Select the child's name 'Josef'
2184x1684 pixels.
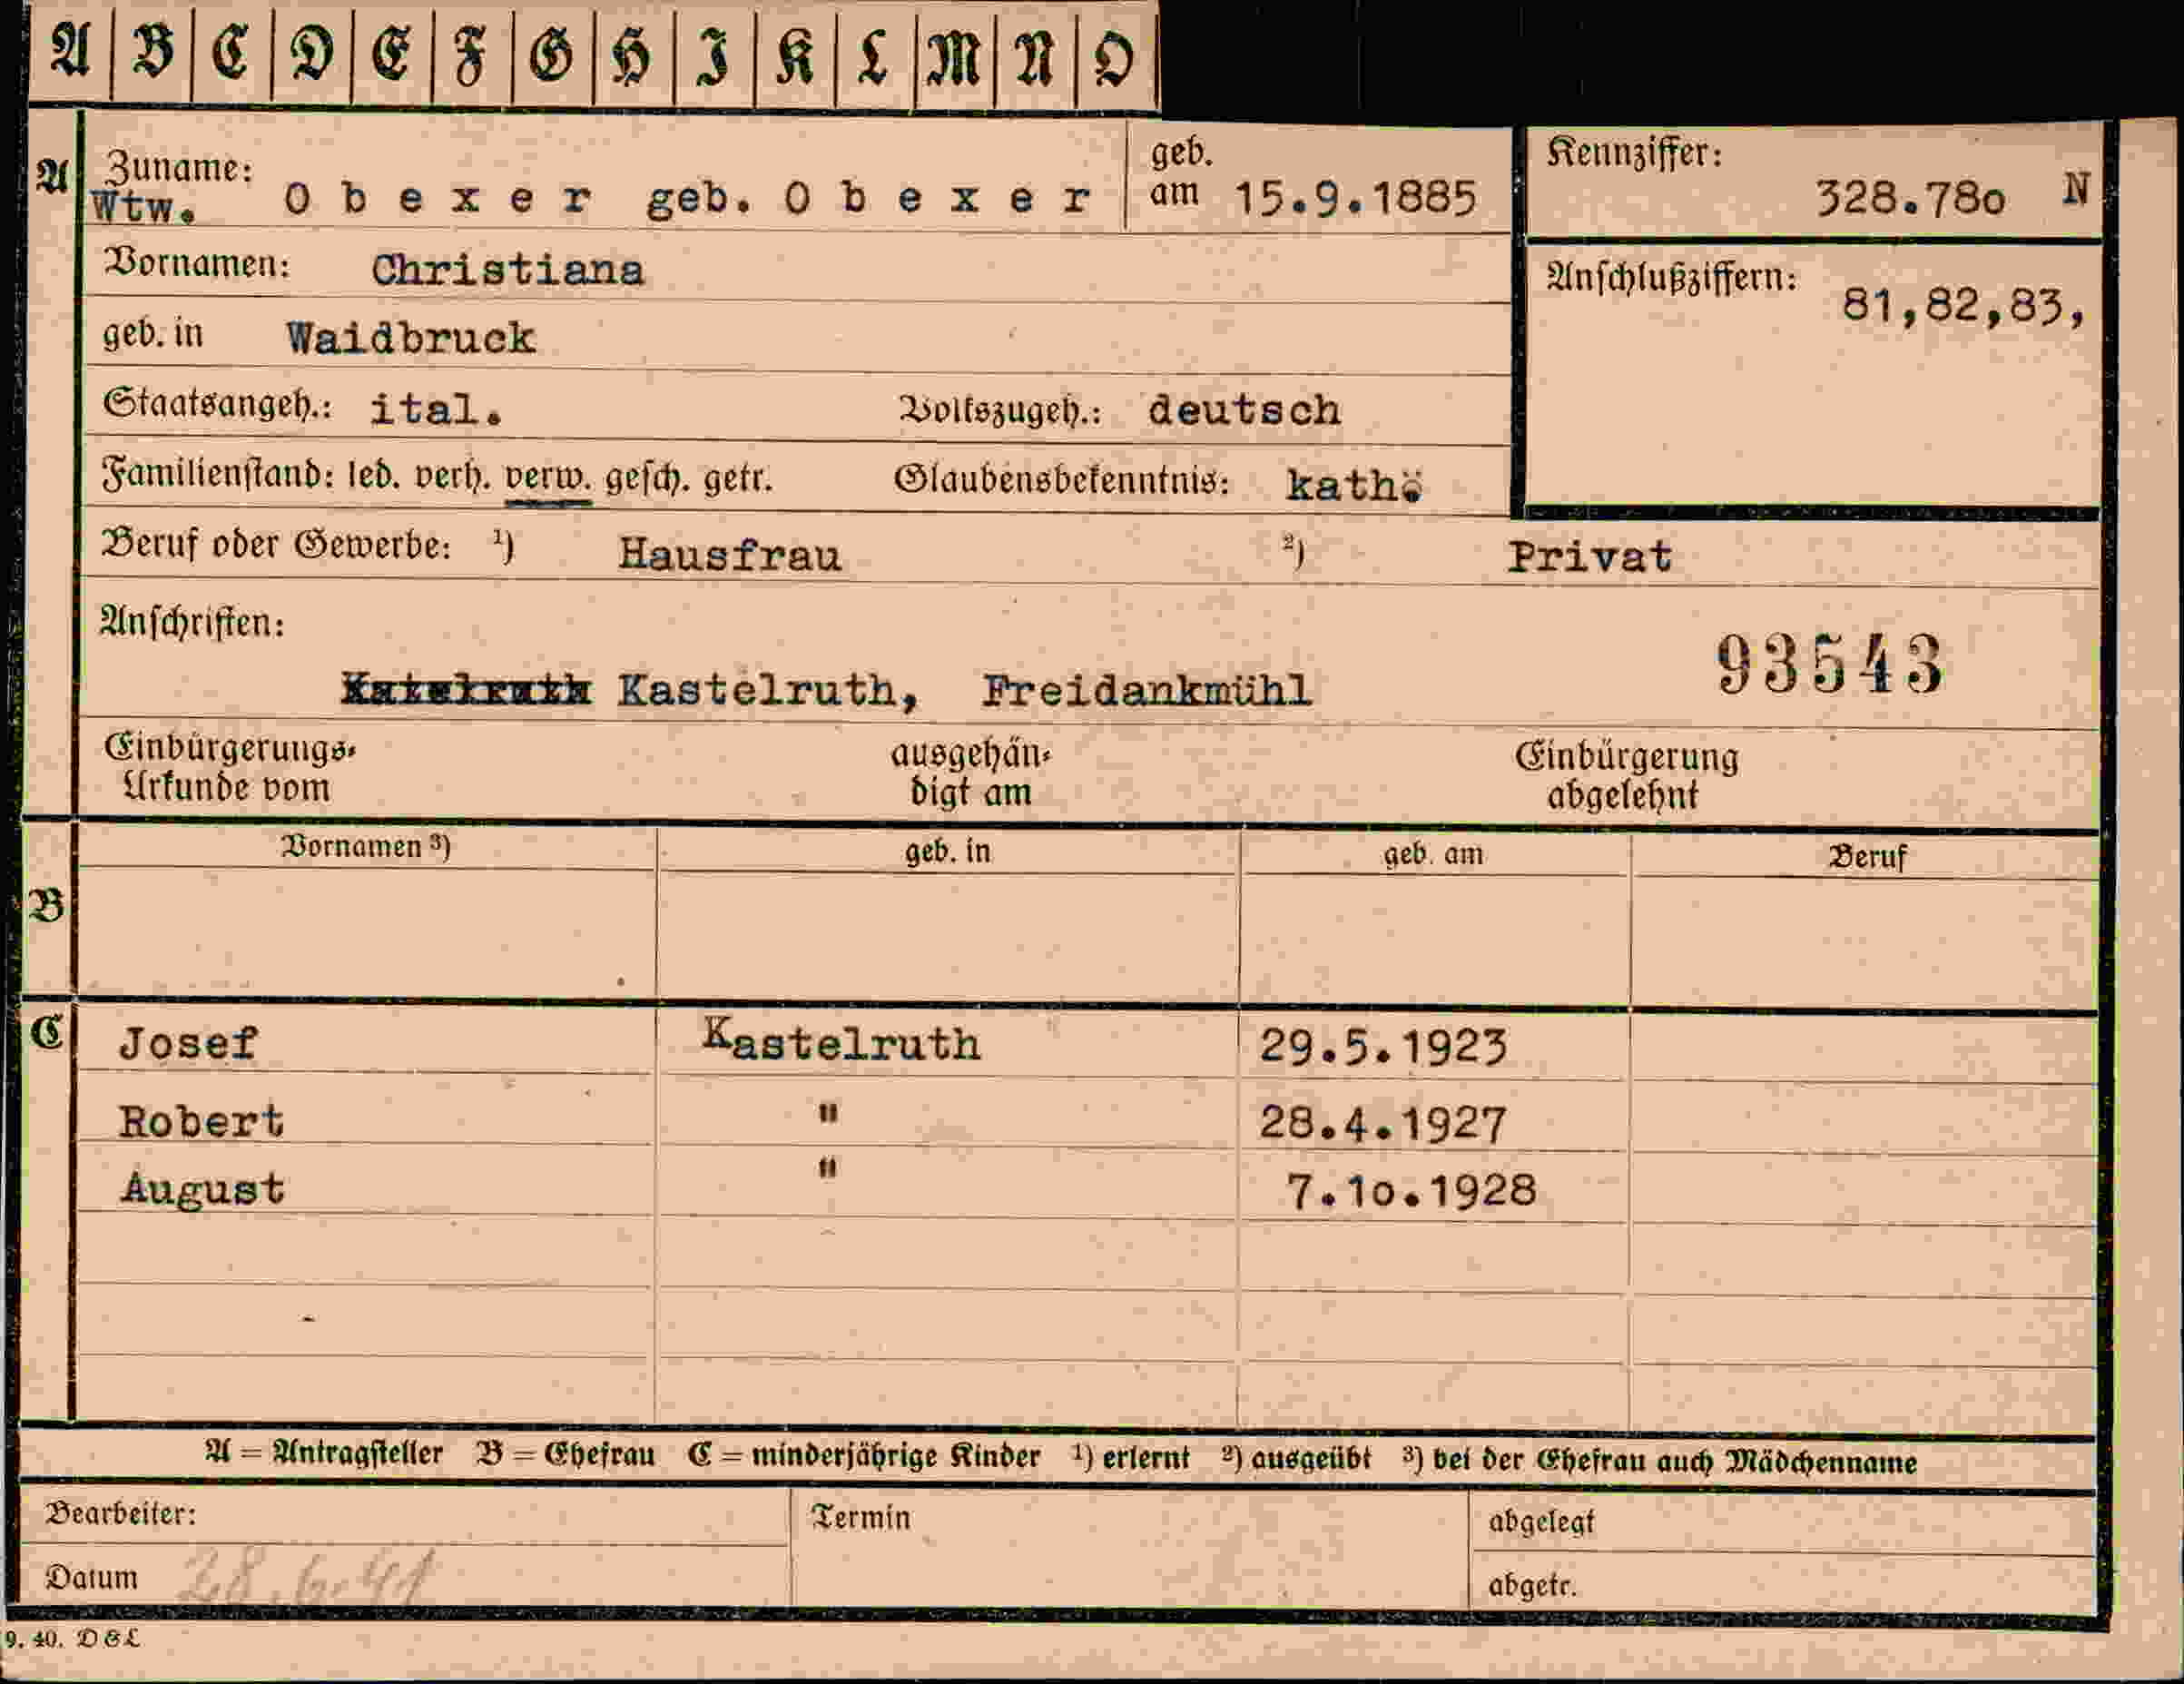[x=188, y=1044]
